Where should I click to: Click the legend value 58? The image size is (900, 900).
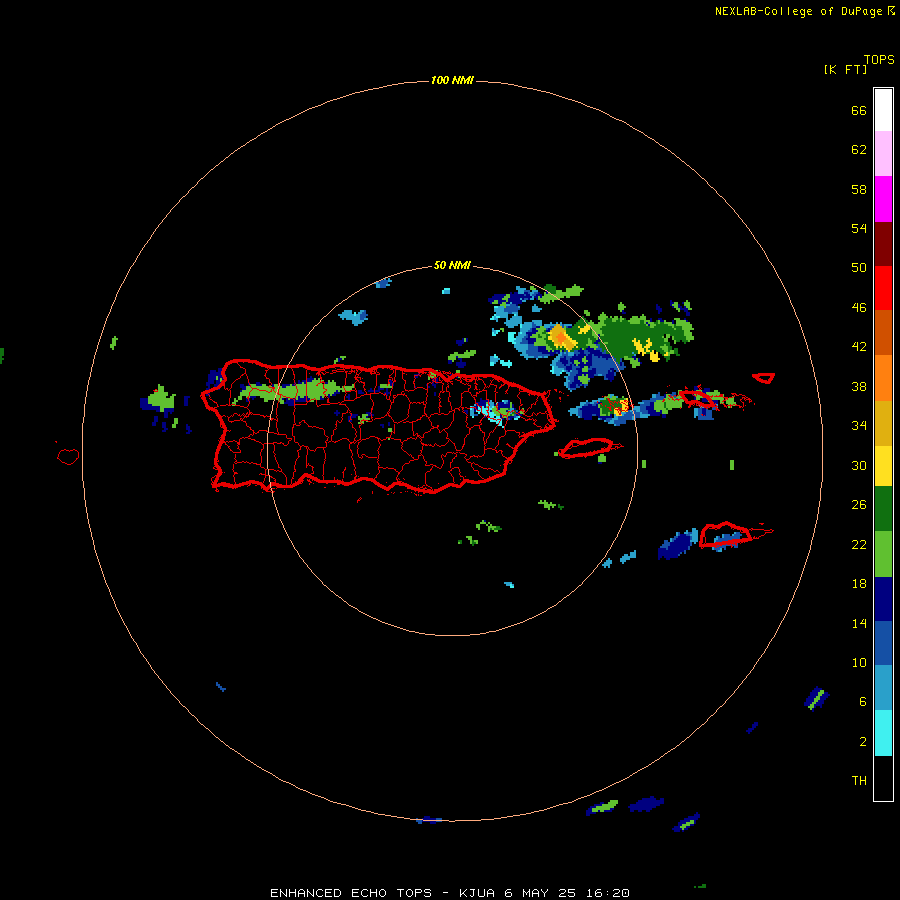[x=859, y=189]
